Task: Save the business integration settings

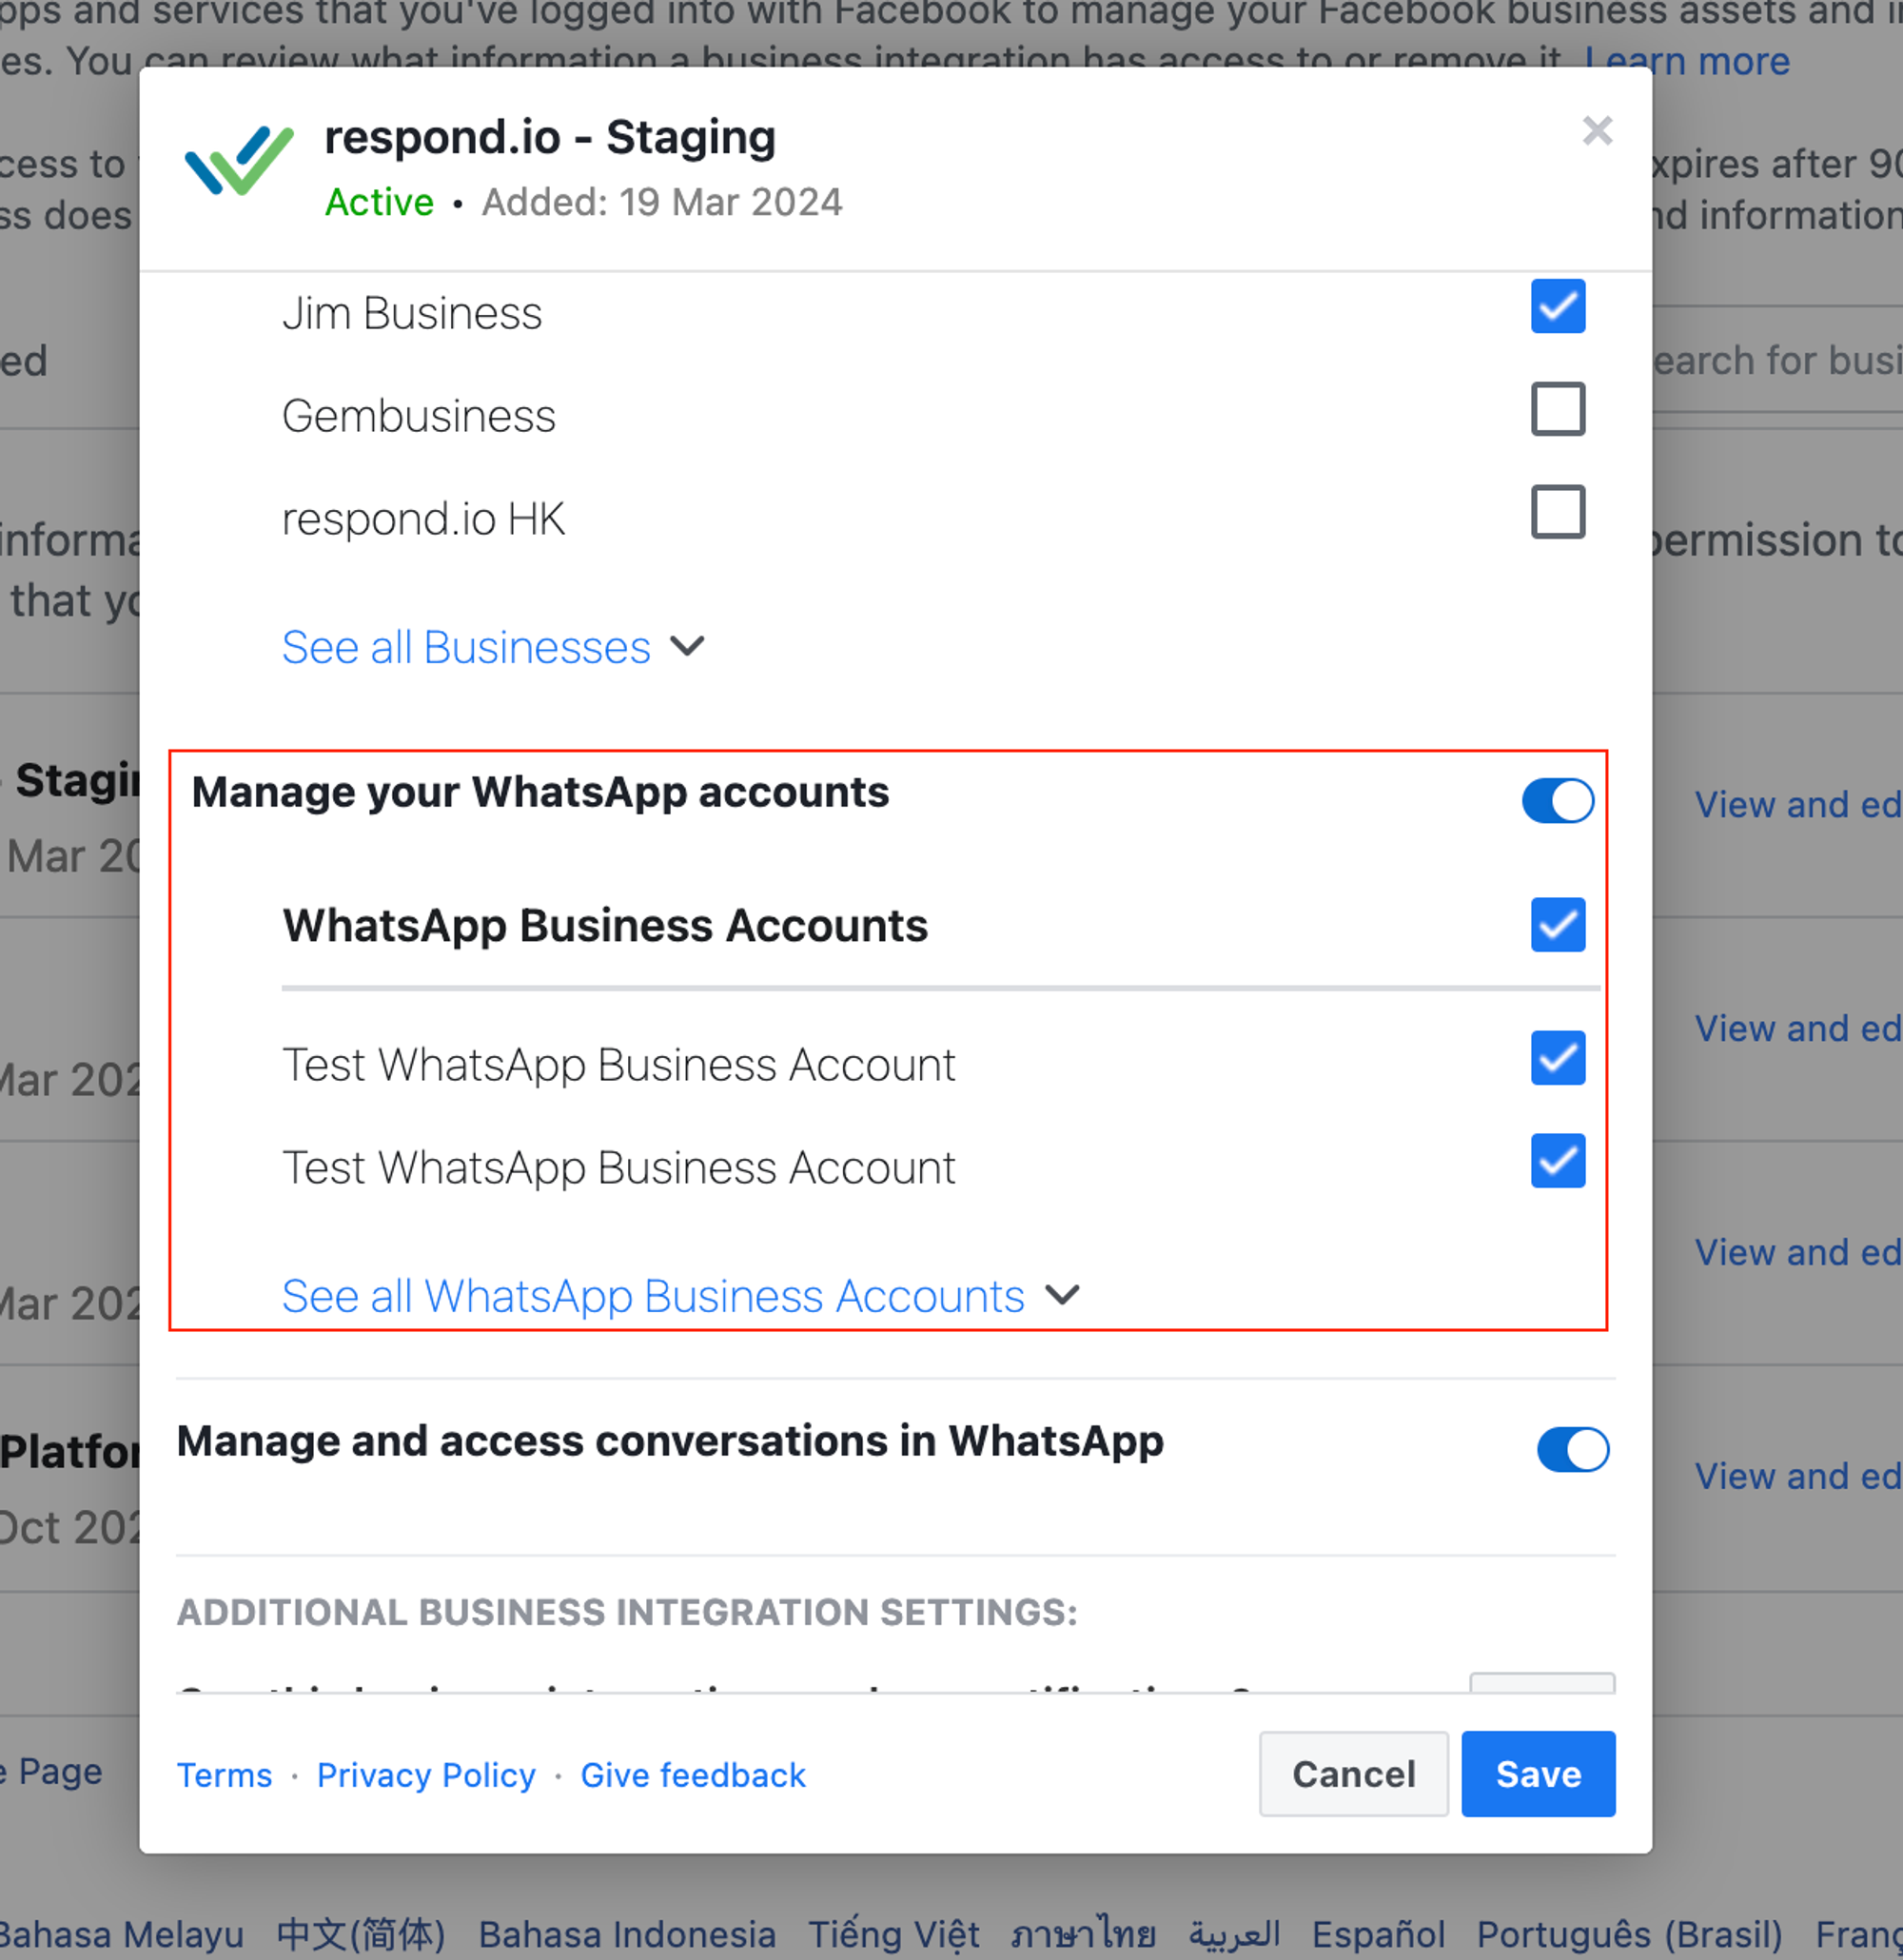Action: (1537, 1774)
